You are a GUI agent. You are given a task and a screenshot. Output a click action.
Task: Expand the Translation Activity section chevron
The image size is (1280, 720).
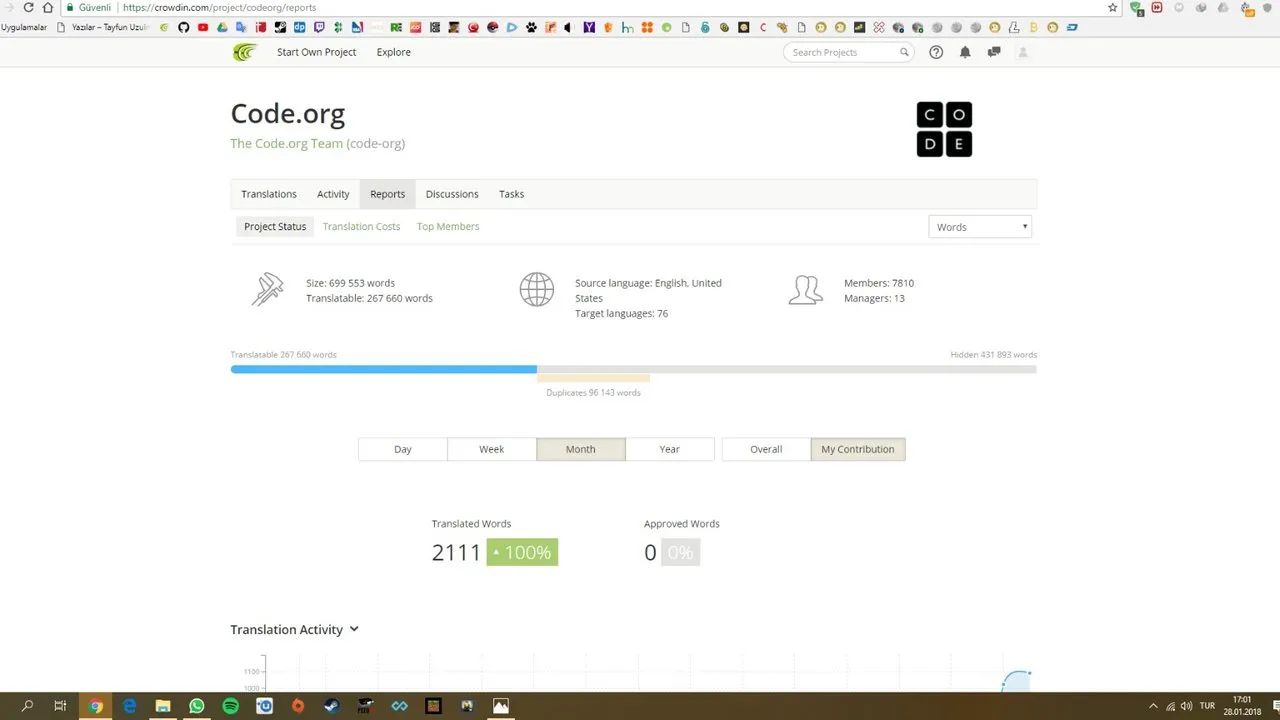pos(354,629)
